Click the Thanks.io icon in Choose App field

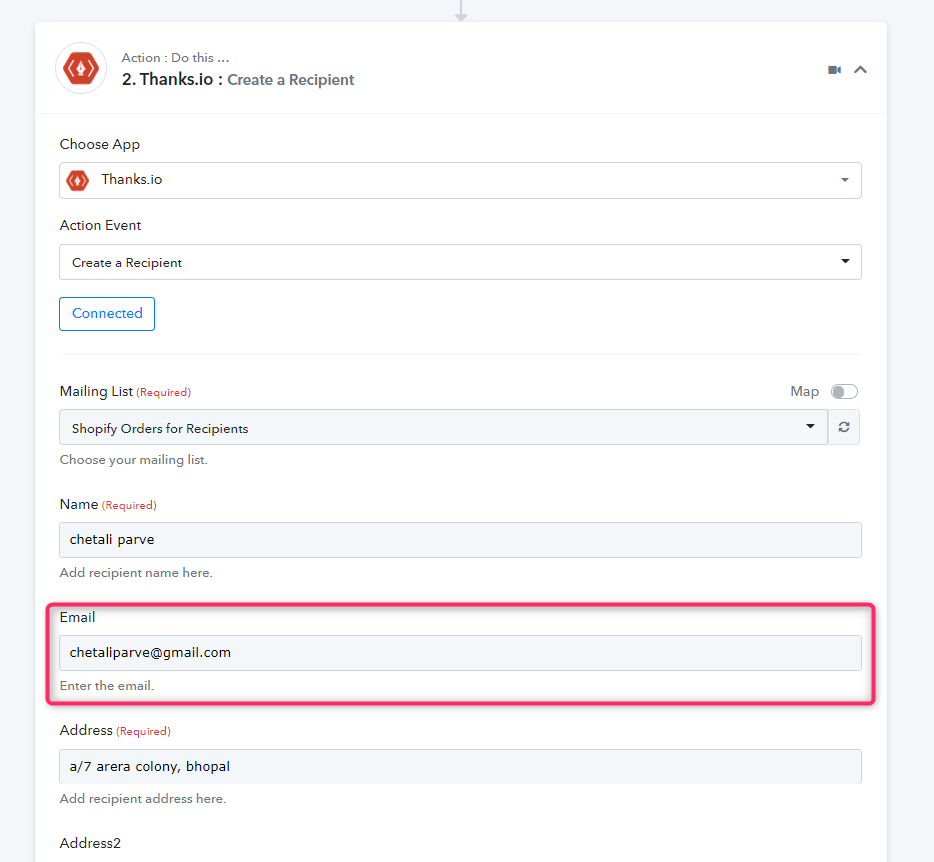coord(77,180)
